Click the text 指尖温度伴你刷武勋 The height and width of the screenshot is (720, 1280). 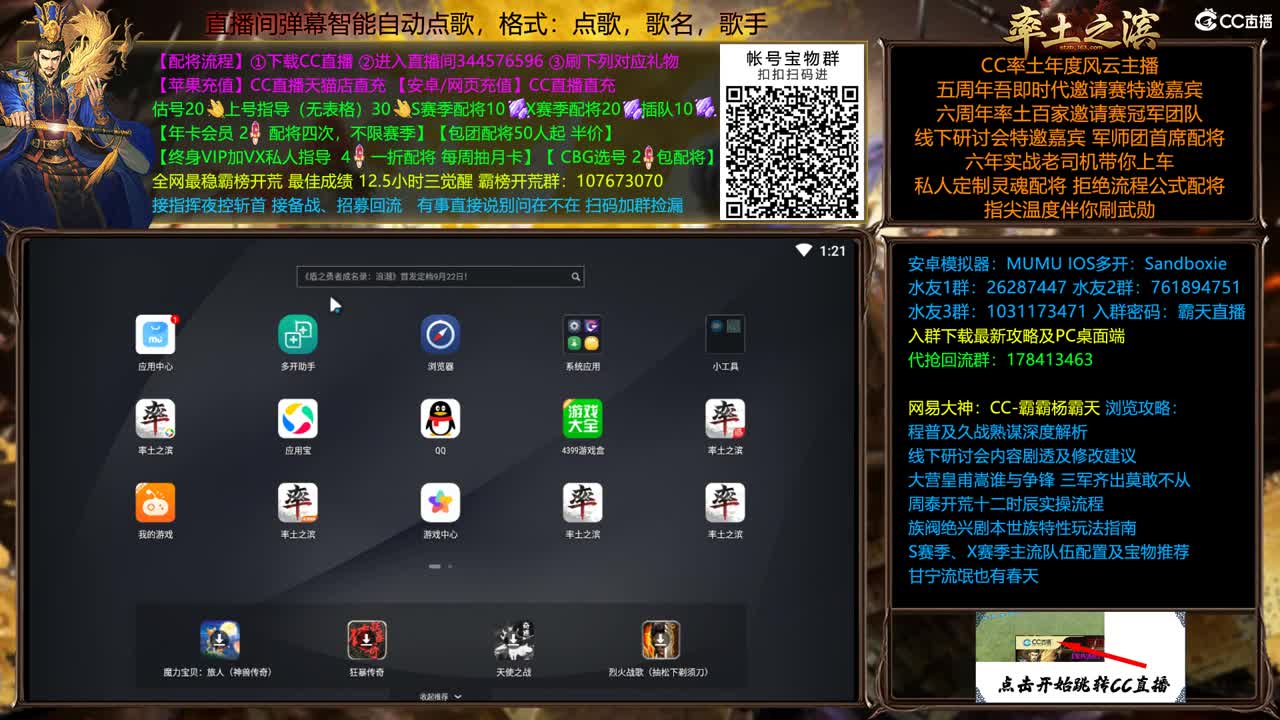click(1069, 210)
